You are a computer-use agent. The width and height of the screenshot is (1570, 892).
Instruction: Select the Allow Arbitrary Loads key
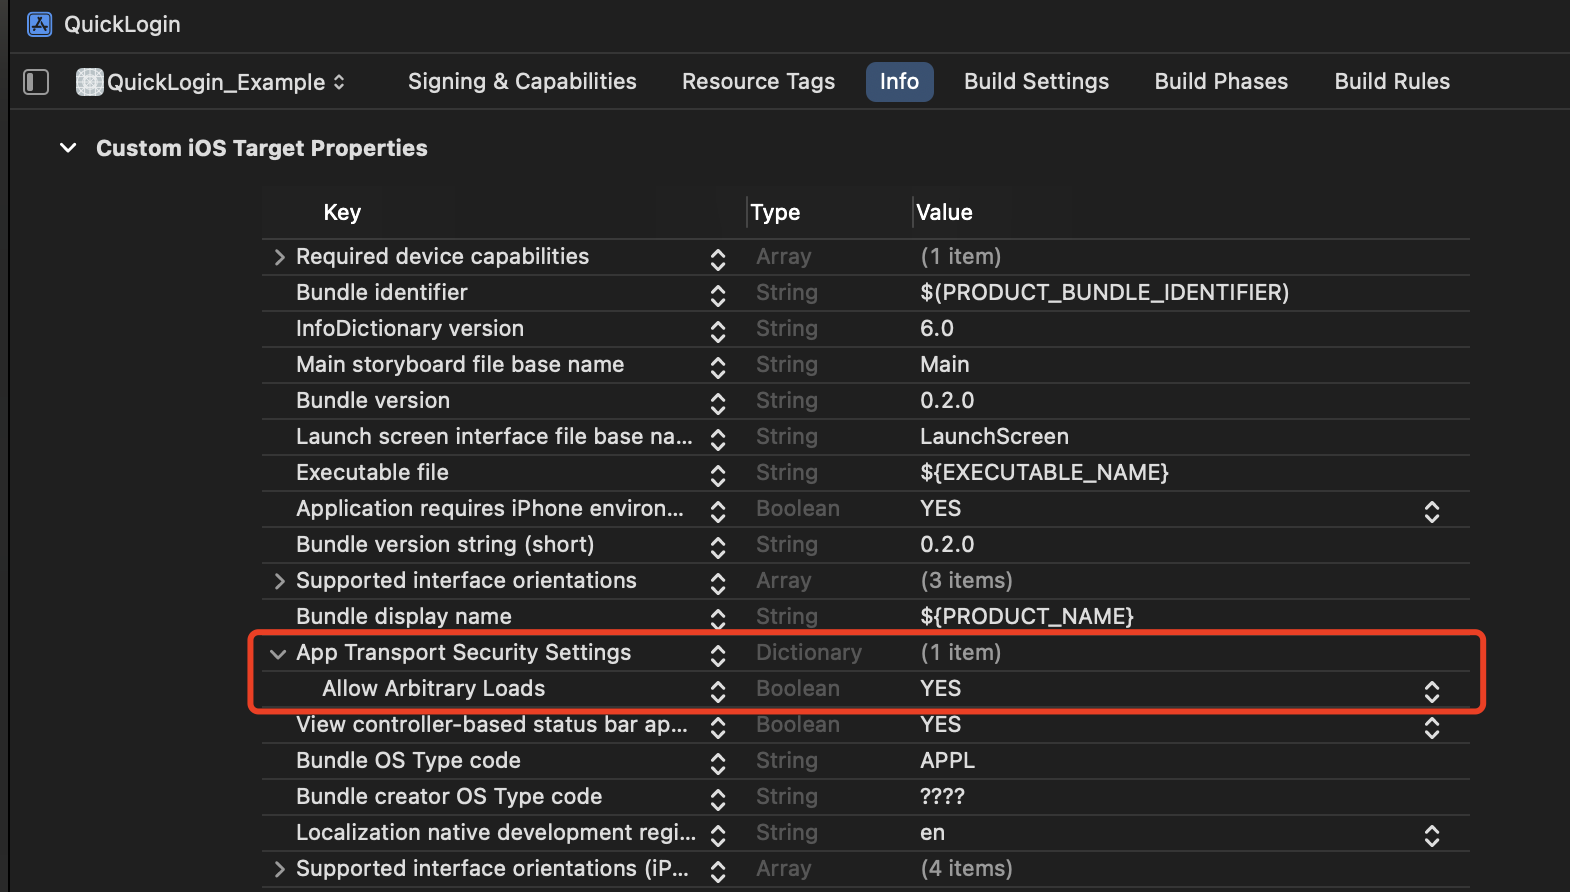(x=433, y=688)
